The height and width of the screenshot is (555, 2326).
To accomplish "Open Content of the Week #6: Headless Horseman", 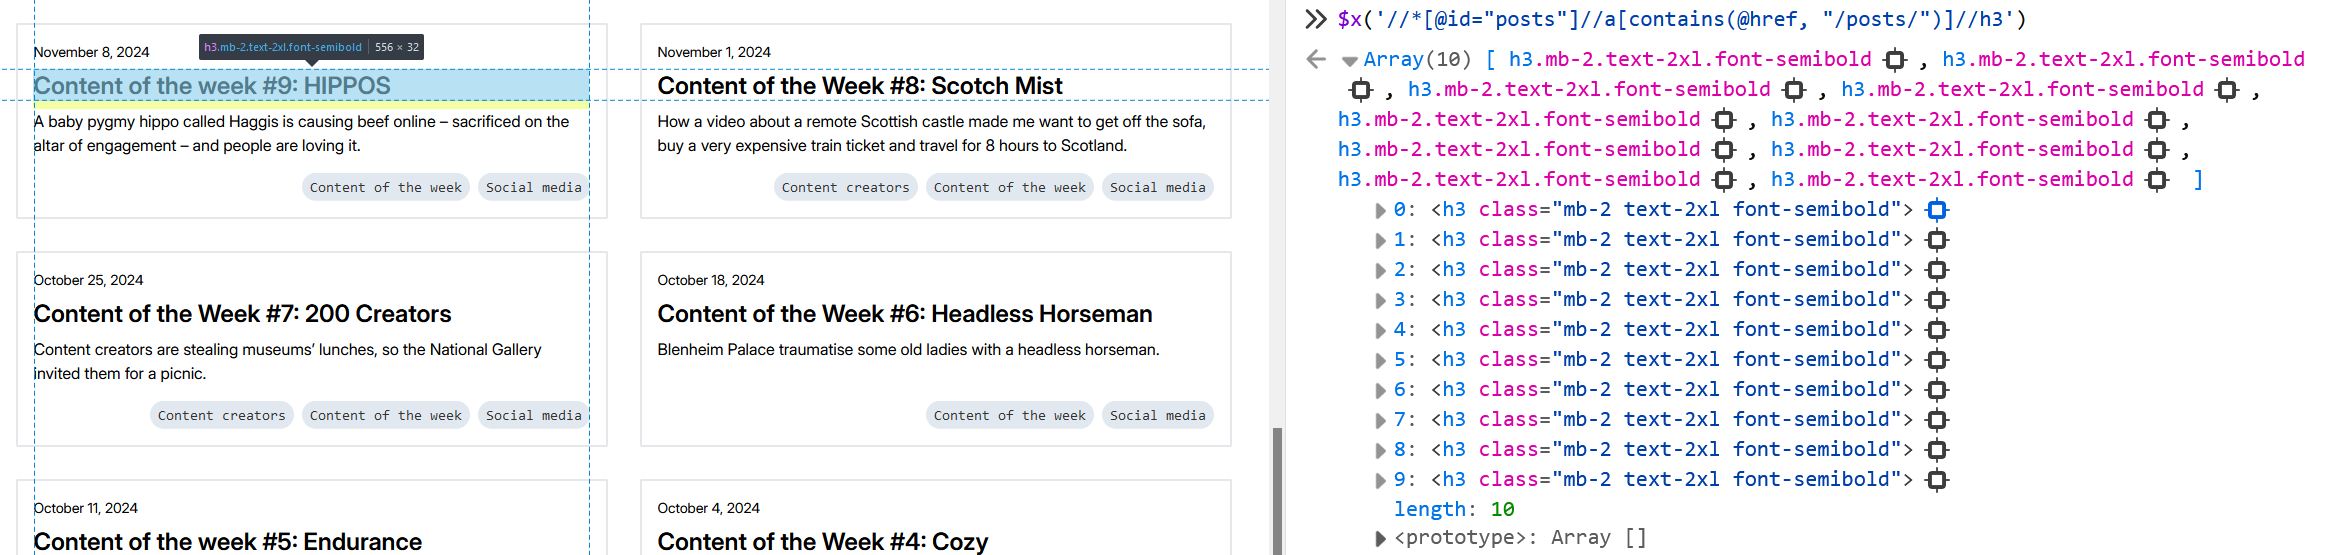I will [x=904, y=314].
